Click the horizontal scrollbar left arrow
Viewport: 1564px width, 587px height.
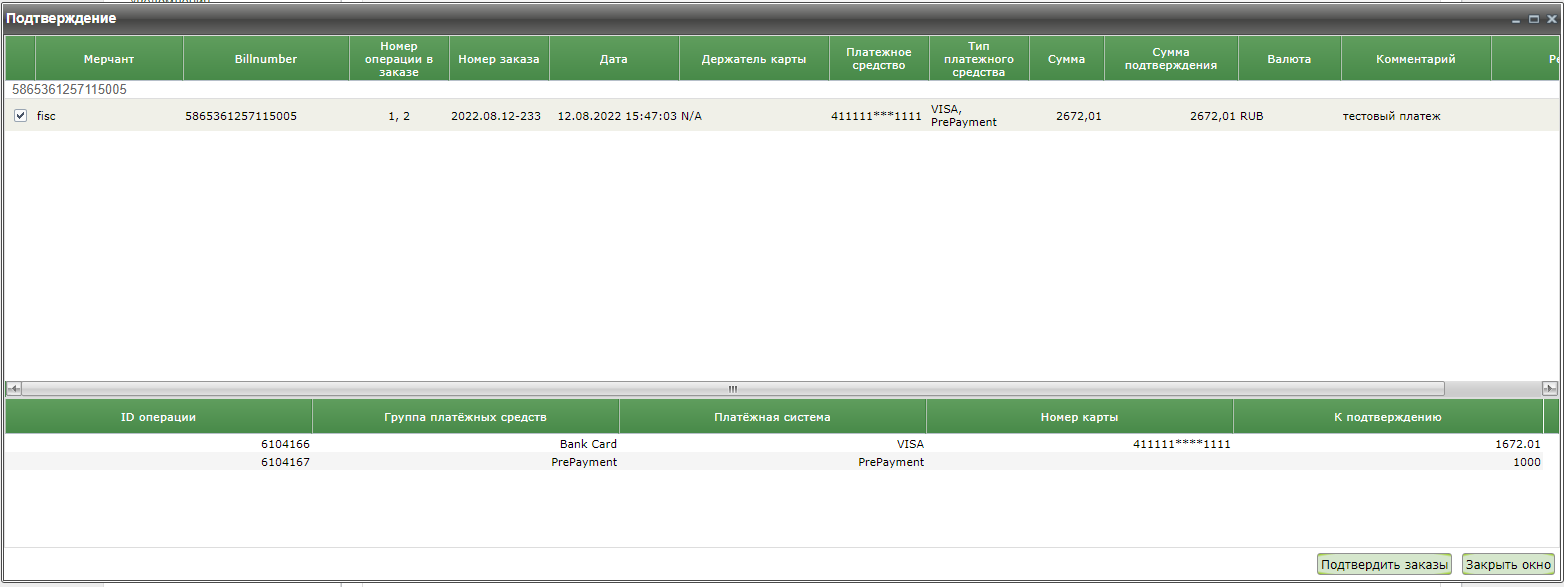(13, 388)
